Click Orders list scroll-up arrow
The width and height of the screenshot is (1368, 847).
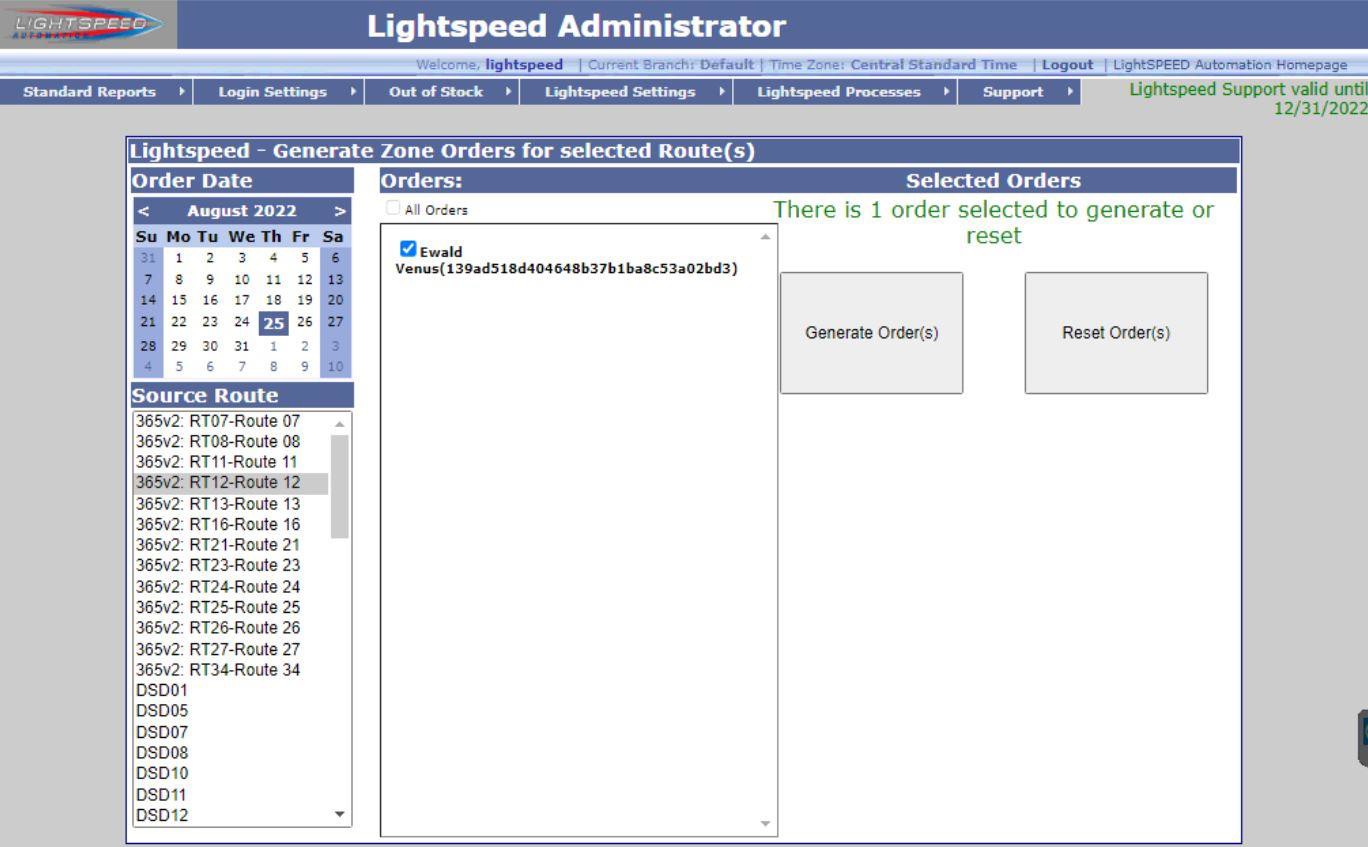coord(767,236)
